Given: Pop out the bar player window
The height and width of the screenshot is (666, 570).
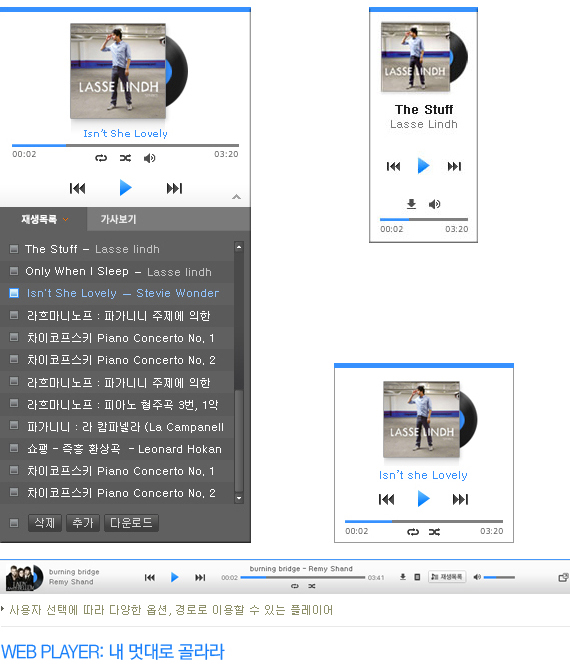Looking at the screenshot, I should [x=563, y=577].
